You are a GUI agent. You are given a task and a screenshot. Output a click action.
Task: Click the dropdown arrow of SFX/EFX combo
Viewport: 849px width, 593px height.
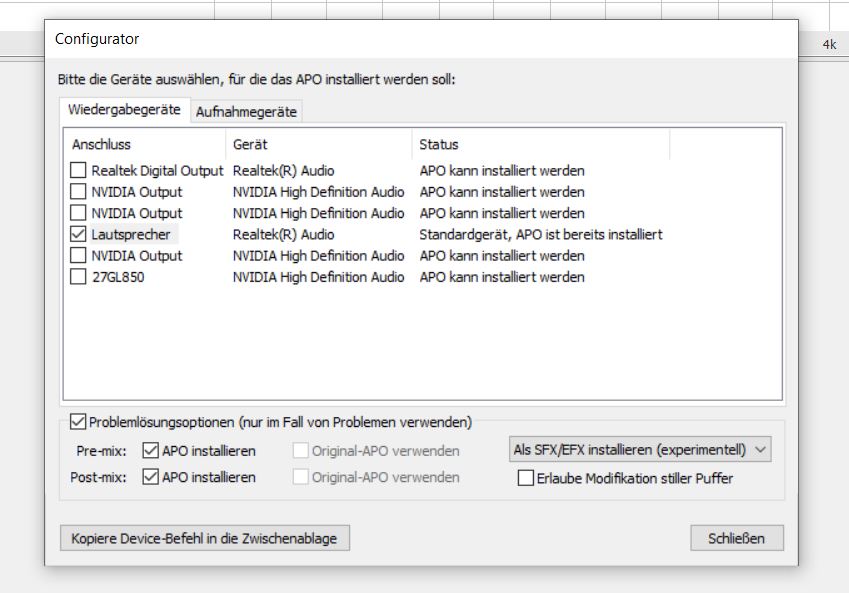point(760,449)
